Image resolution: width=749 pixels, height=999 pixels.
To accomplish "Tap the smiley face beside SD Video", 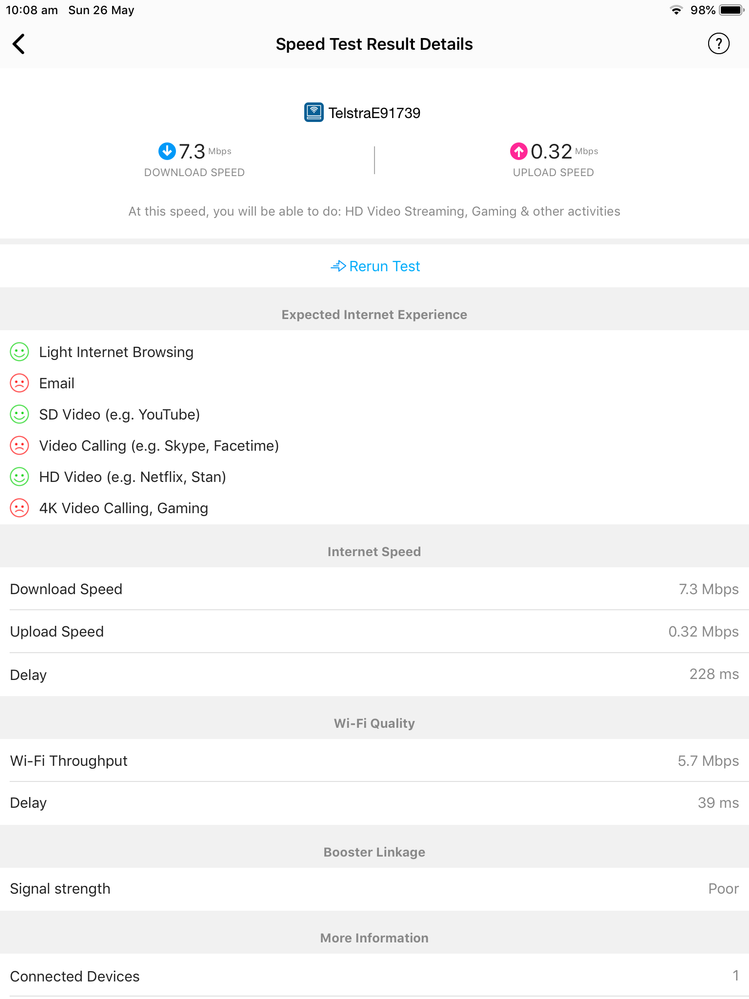I will [19, 414].
